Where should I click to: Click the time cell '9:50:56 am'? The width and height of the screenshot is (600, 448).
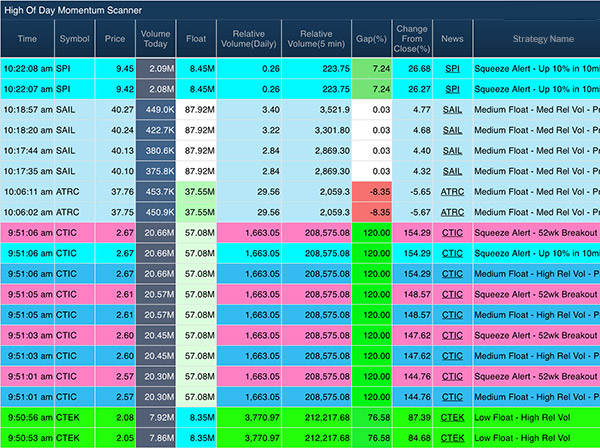[x=30, y=417]
